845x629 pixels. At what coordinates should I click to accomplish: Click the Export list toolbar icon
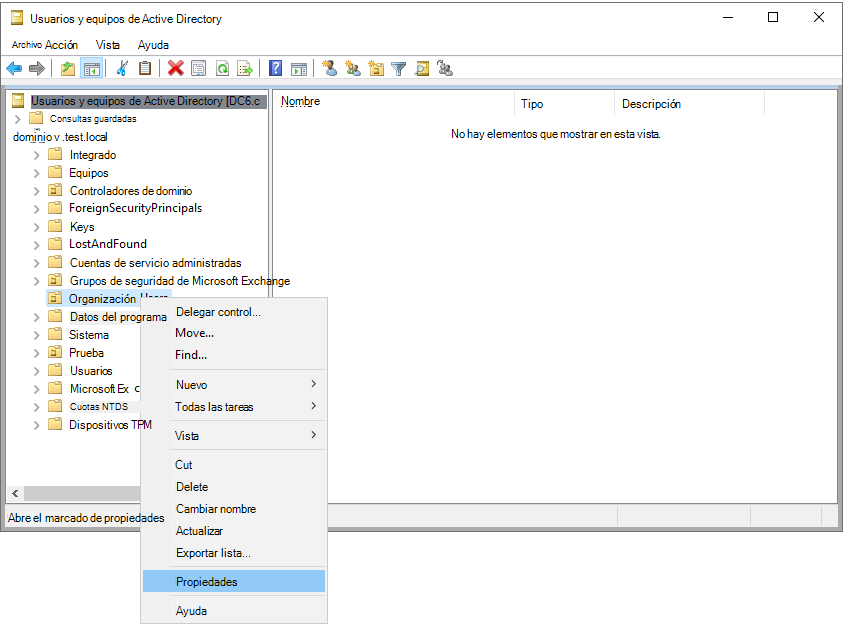[245, 68]
